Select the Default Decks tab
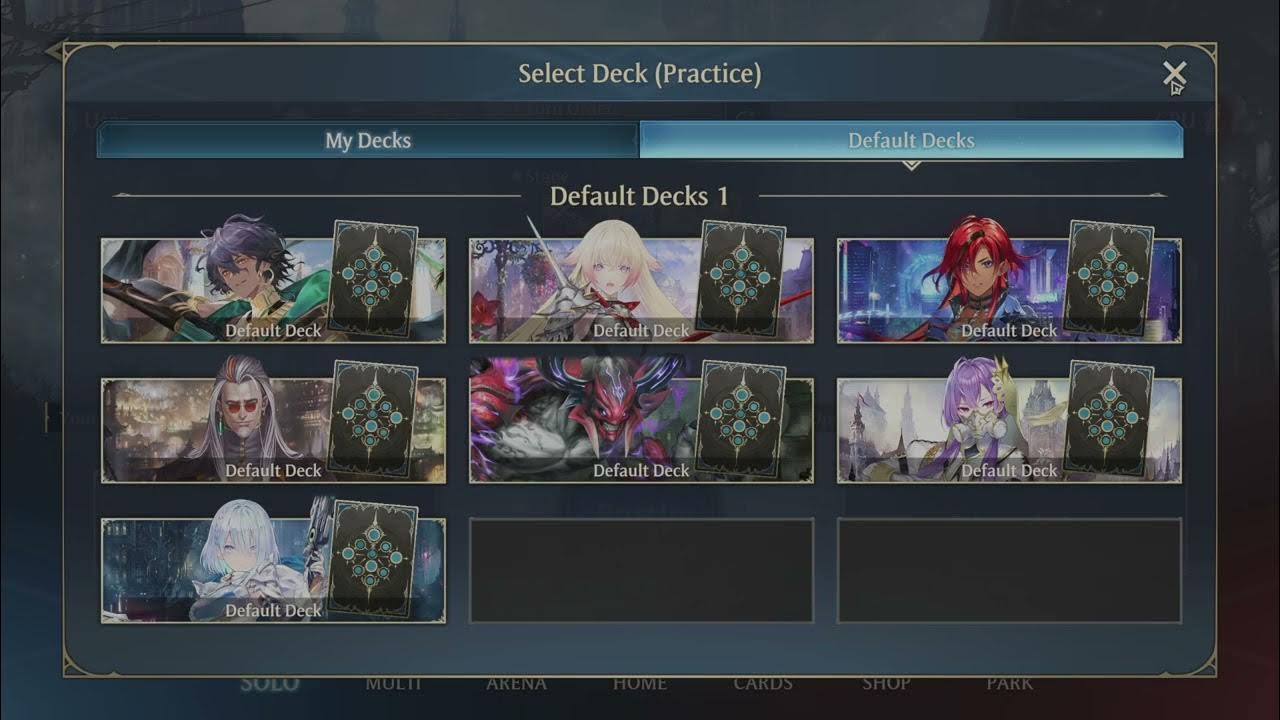This screenshot has height=720, width=1280. [x=911, y=140]
